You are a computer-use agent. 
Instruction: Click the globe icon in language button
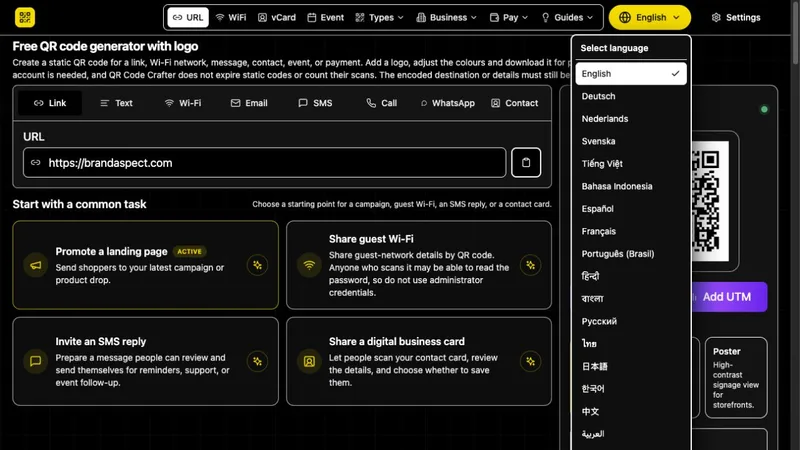[x=624, y=17]
